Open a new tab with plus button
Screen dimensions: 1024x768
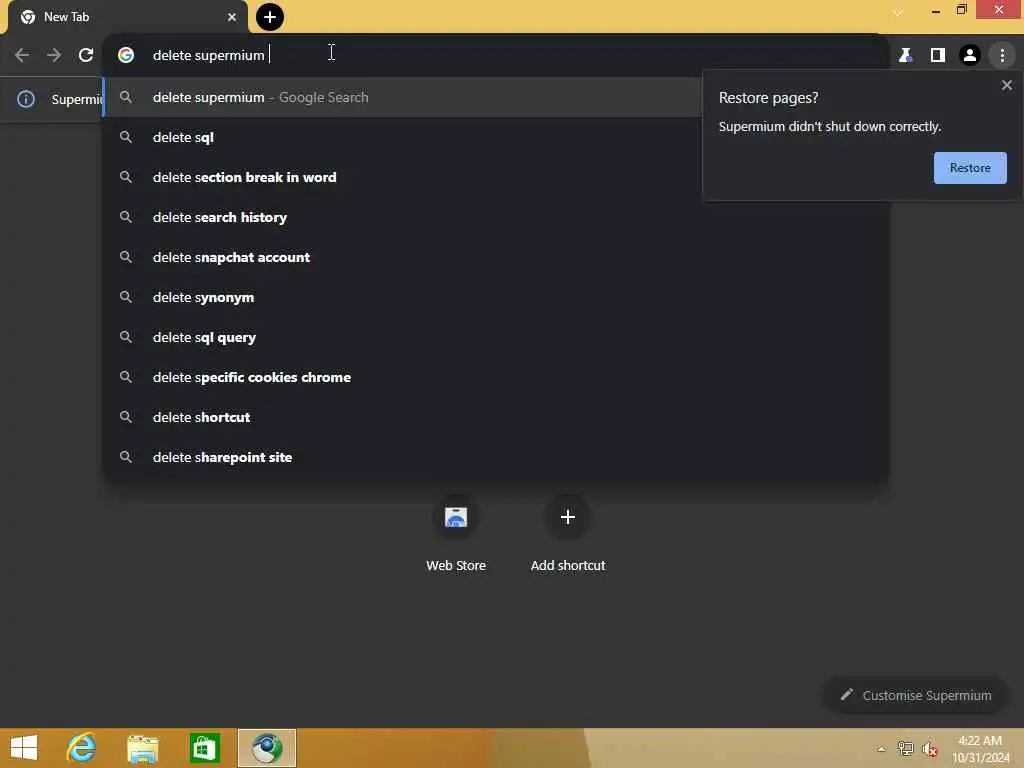(270, 17)
